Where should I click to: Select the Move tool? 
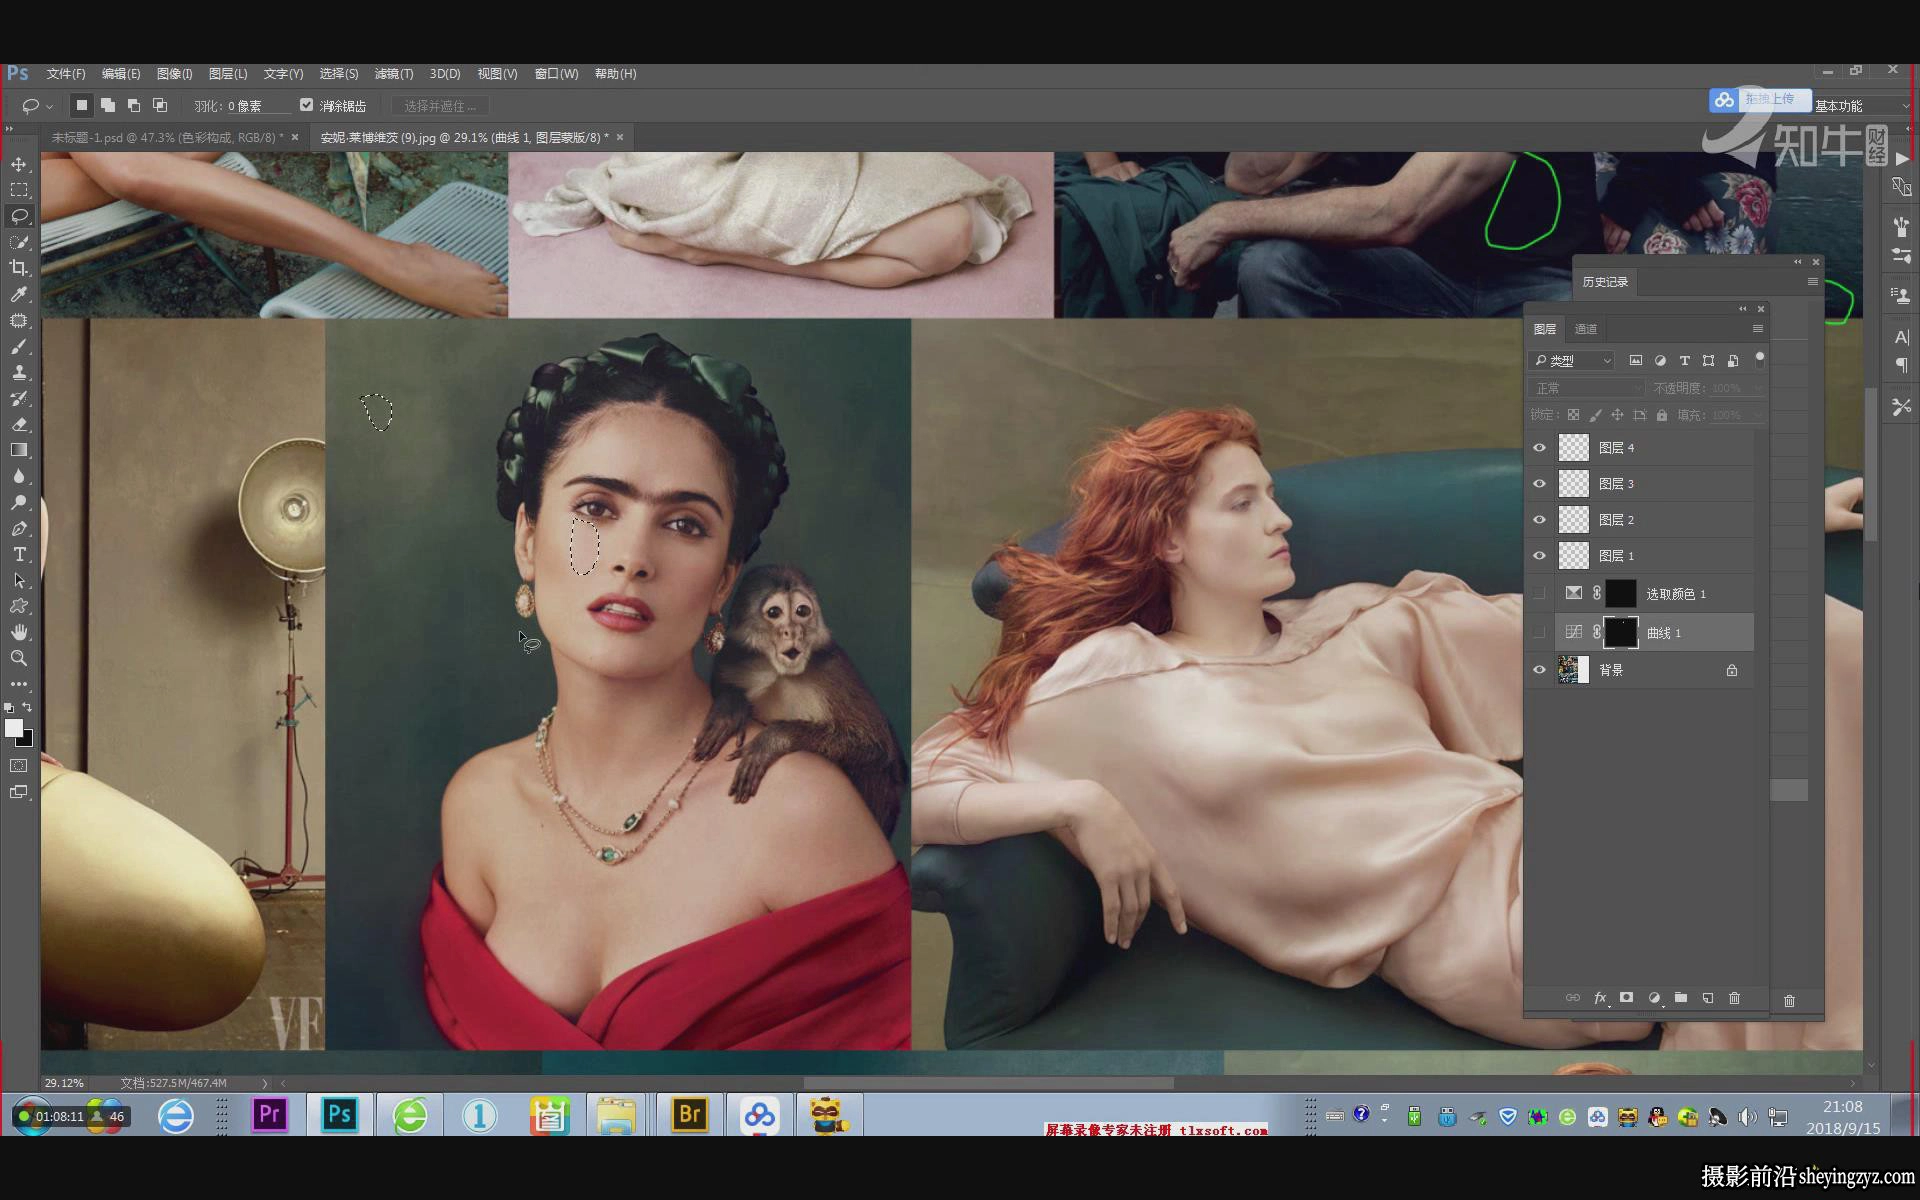[x=19, y=164]
